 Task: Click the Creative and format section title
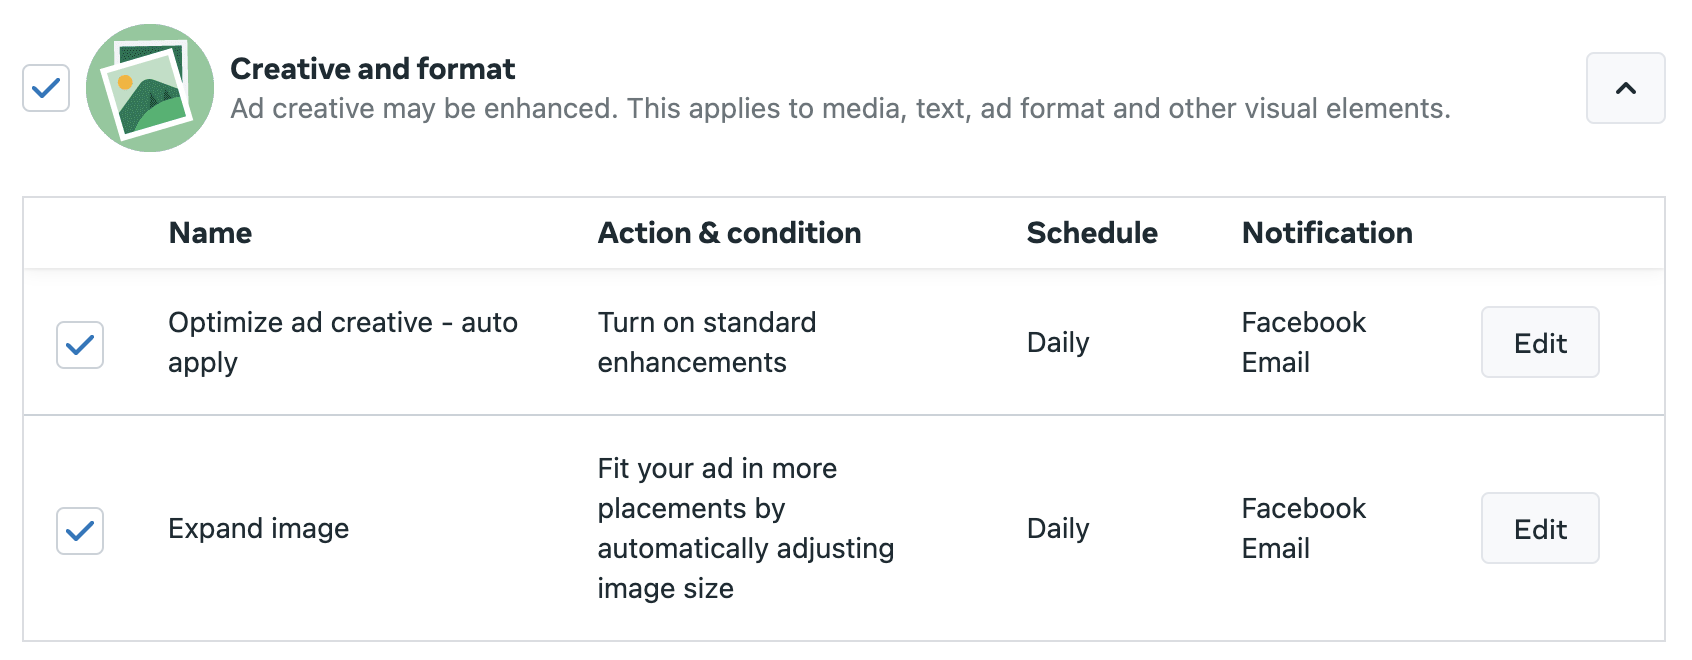coord(372,68)
